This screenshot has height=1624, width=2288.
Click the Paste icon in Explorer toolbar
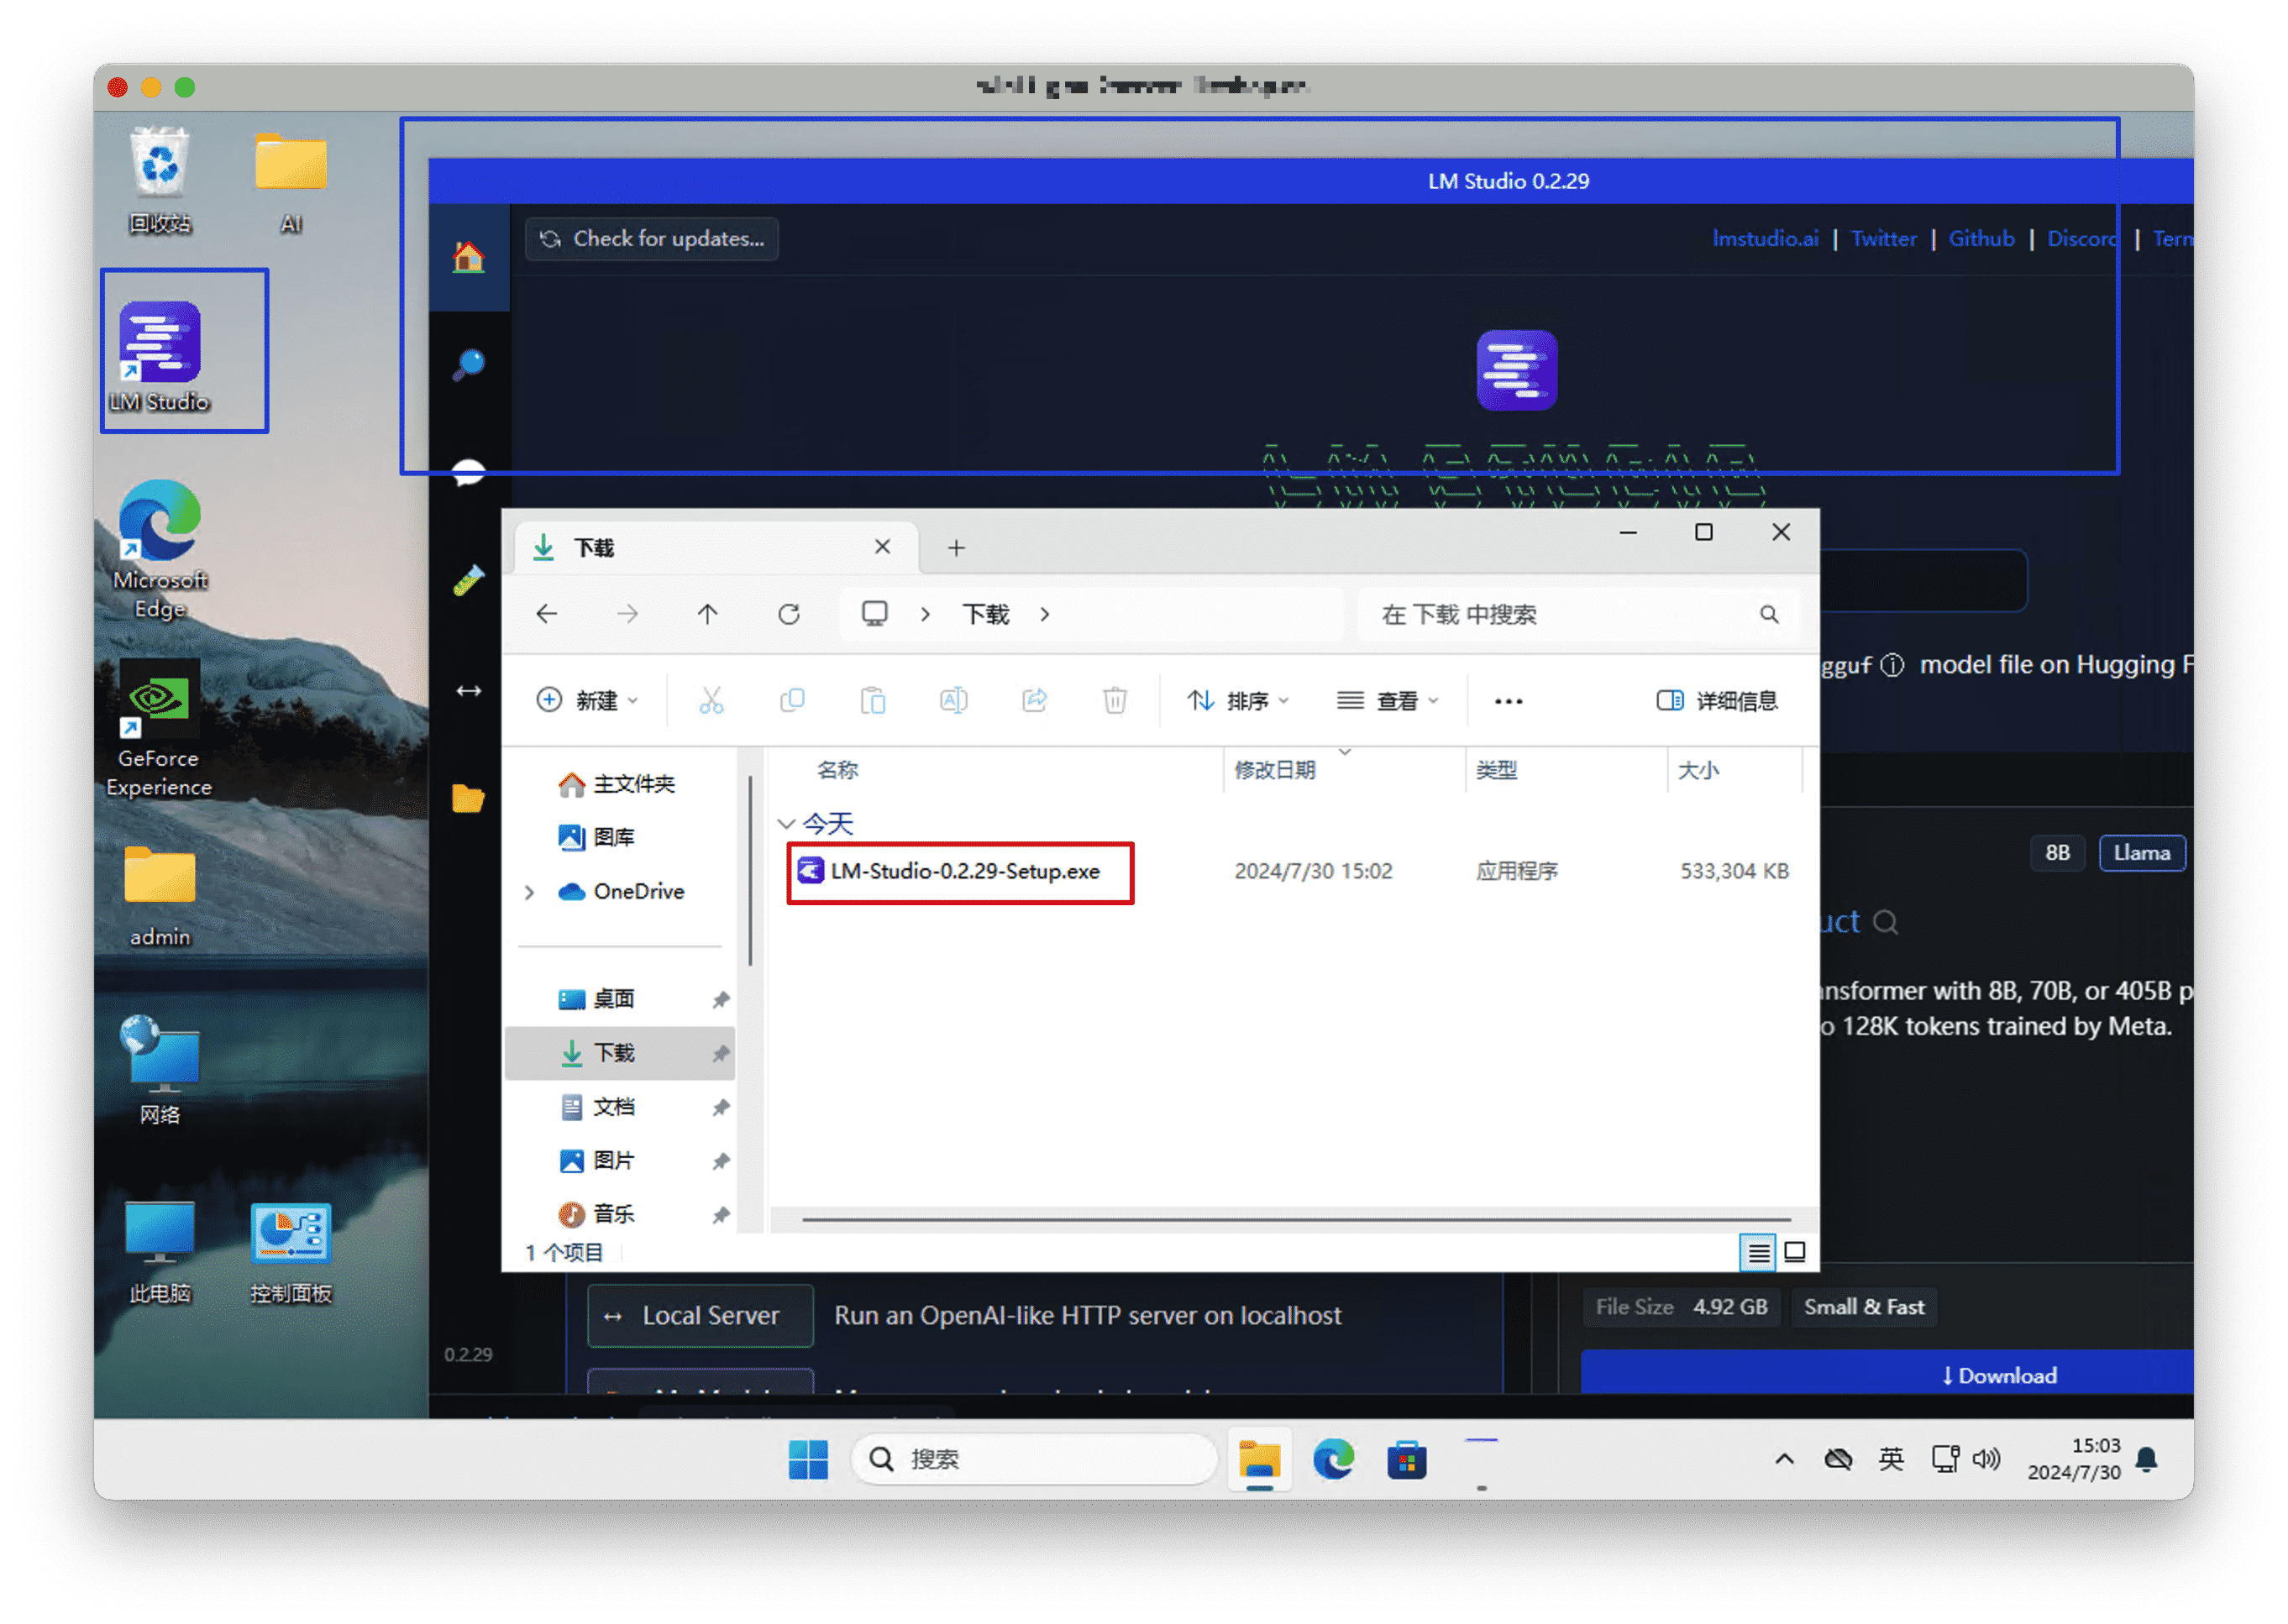coord(873,700)
